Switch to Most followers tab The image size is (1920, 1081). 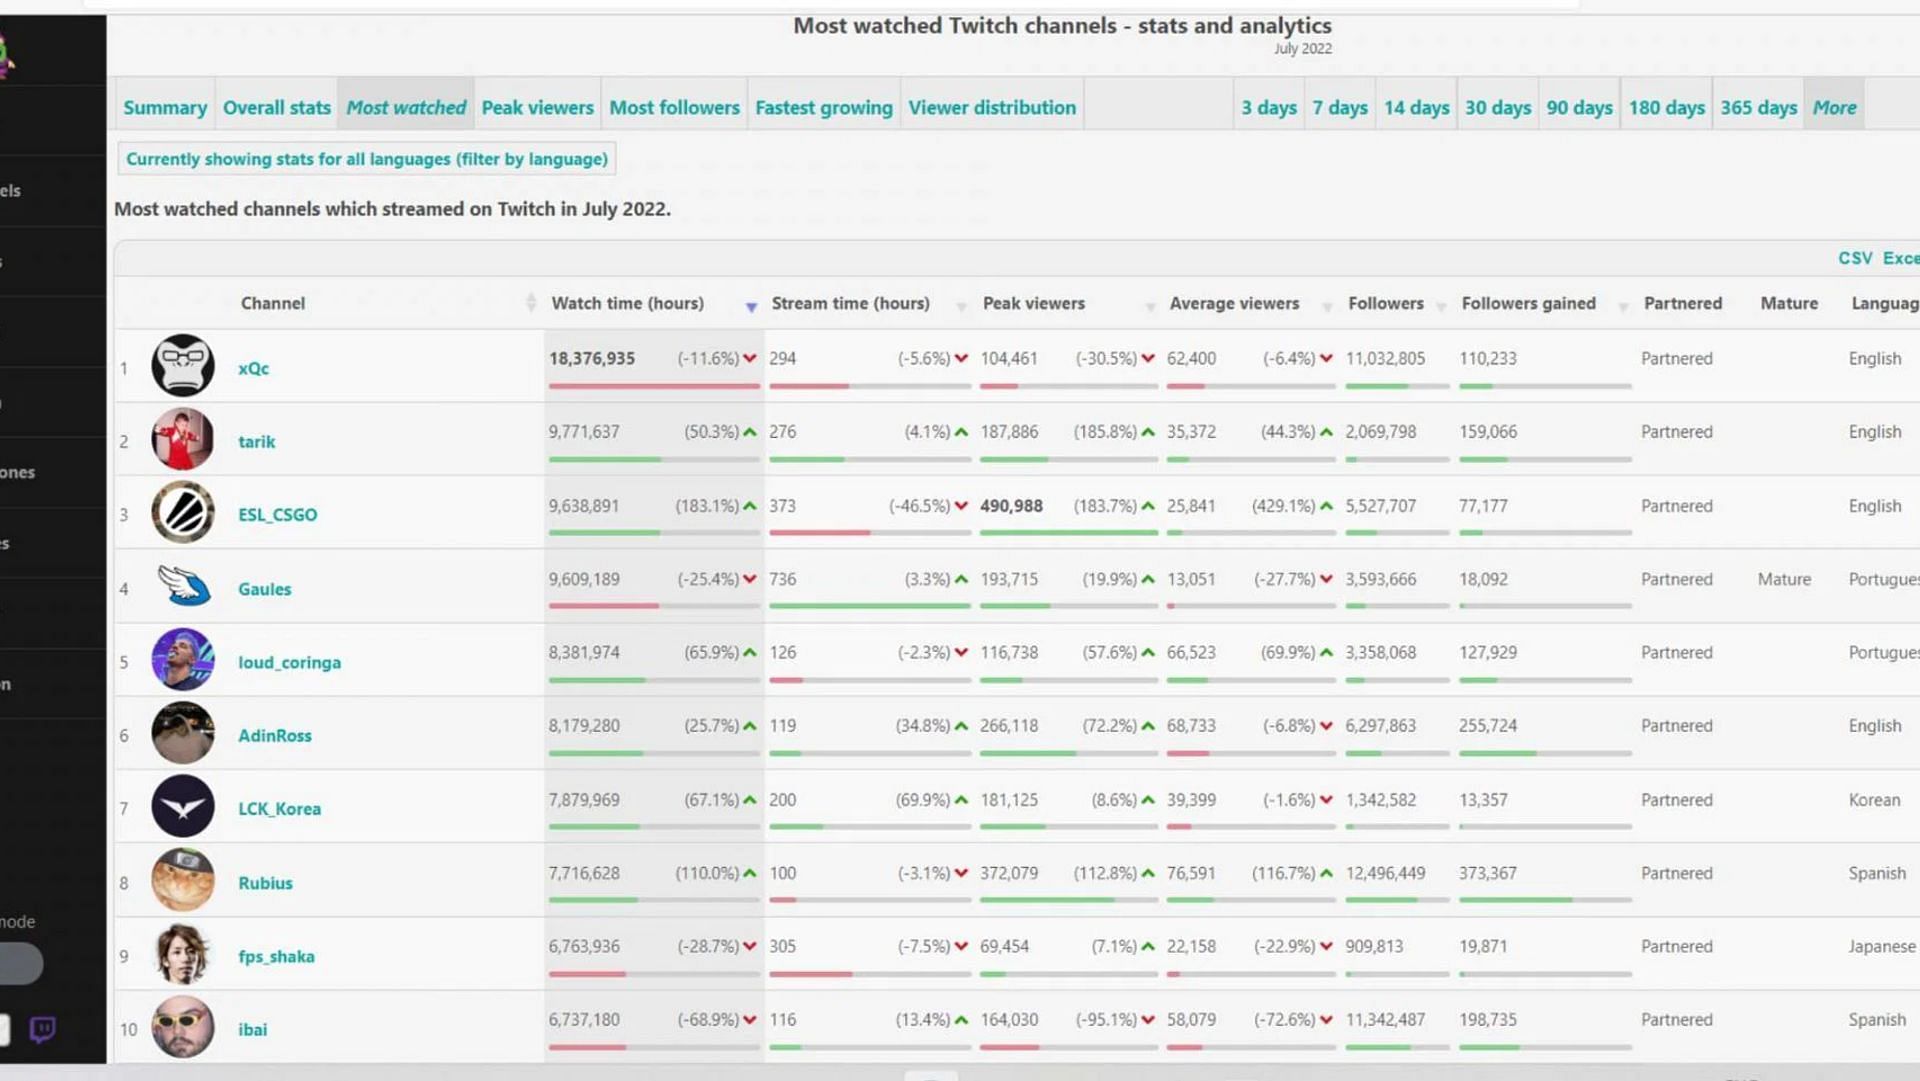coord(674,107)
